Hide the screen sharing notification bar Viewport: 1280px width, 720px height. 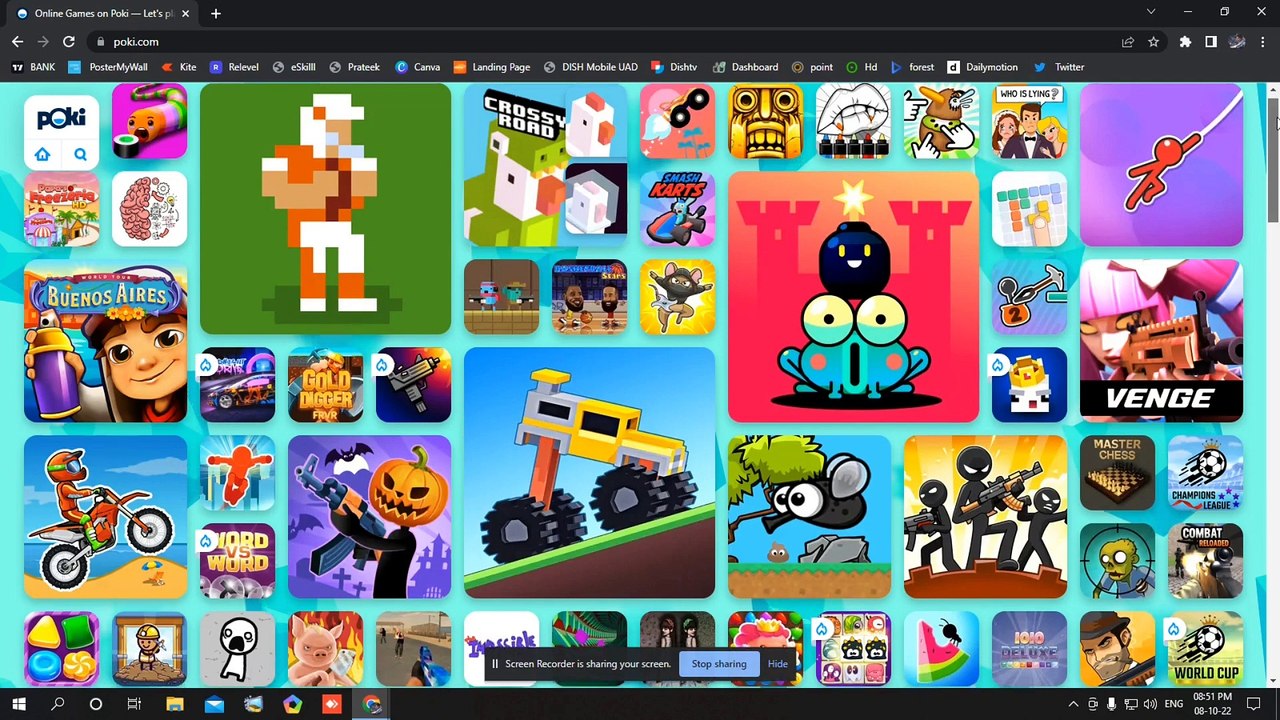(x=777, y=663)
